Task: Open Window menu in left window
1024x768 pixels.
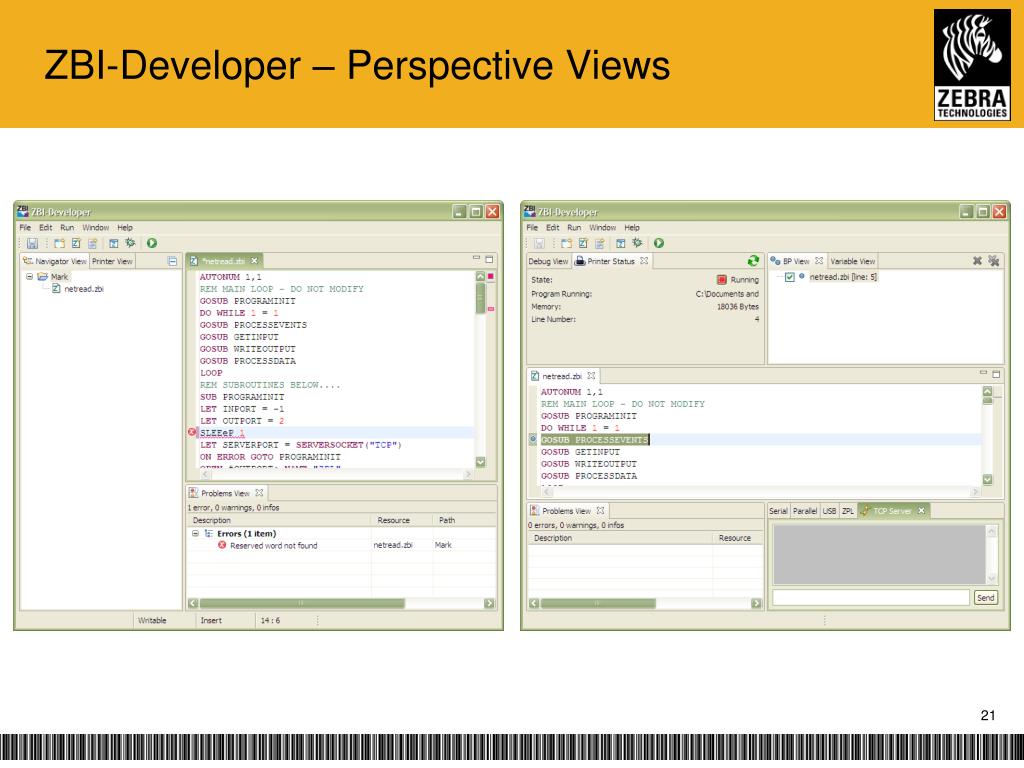Action: point(95,228)
